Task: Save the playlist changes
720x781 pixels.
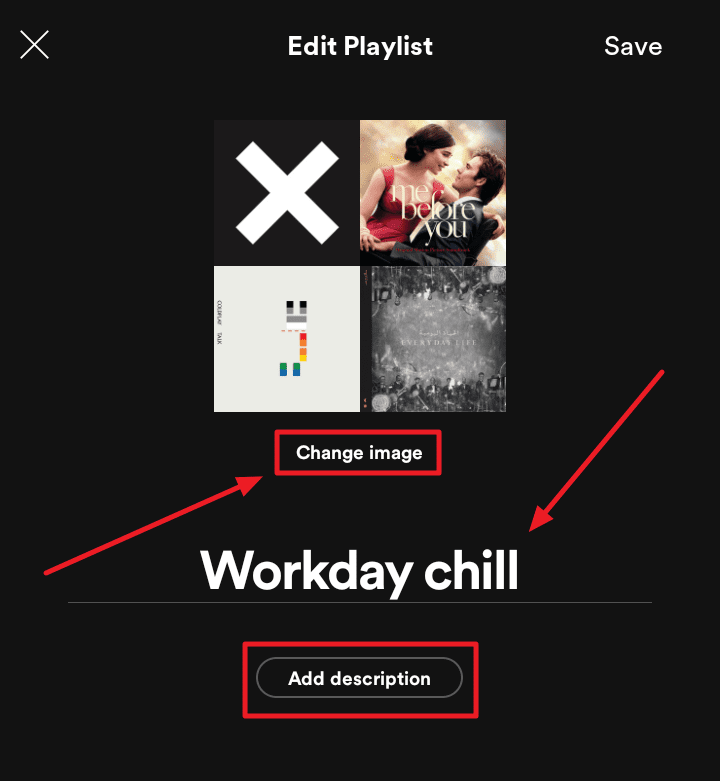Action: pos(633,46)
